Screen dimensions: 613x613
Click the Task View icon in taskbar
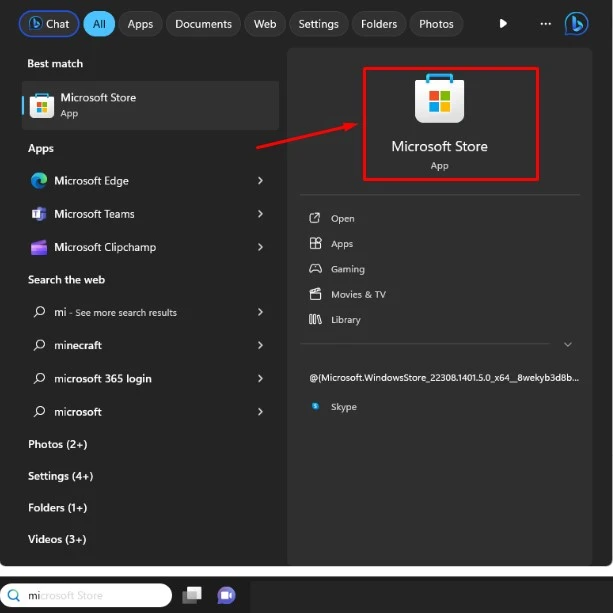tap(192, 596)
